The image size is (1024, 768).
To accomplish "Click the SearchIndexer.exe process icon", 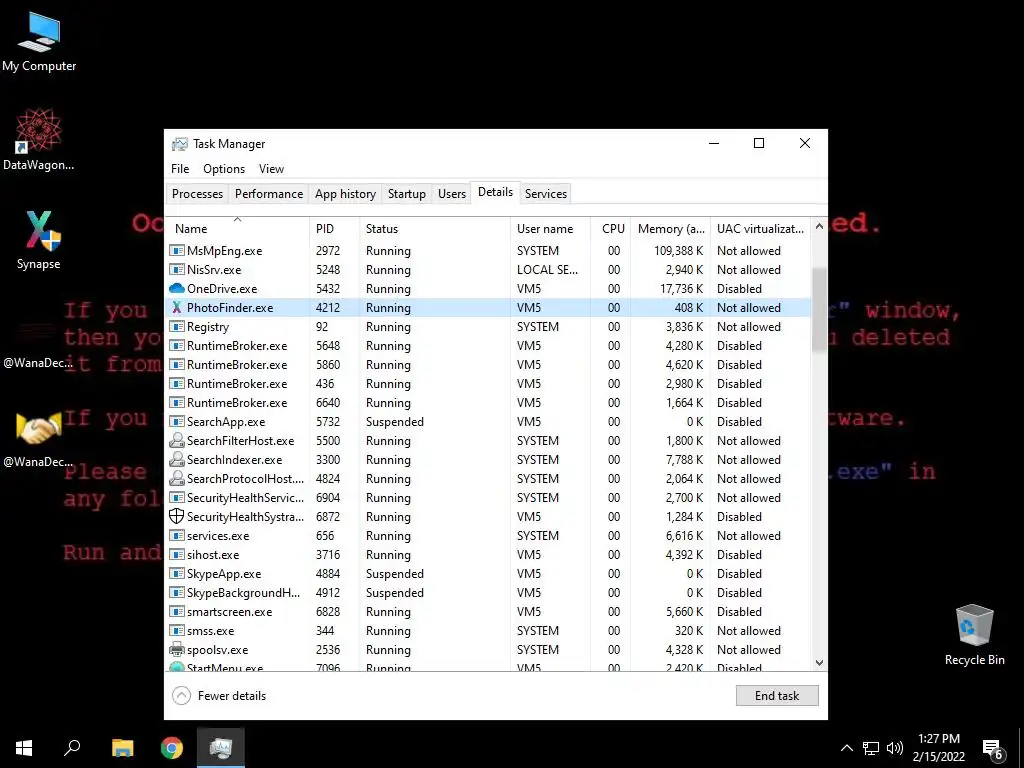I will (176, 460).
